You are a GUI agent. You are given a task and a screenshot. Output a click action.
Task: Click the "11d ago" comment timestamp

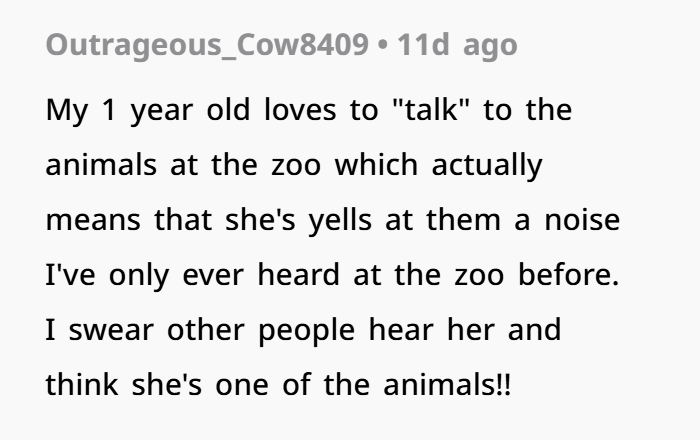point(457,46)
